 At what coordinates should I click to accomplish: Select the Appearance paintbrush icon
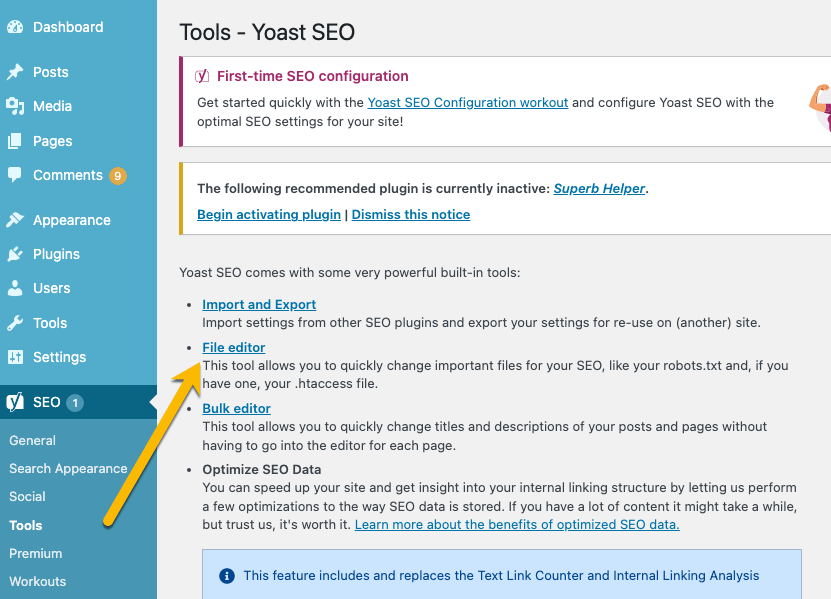(17, 219)
